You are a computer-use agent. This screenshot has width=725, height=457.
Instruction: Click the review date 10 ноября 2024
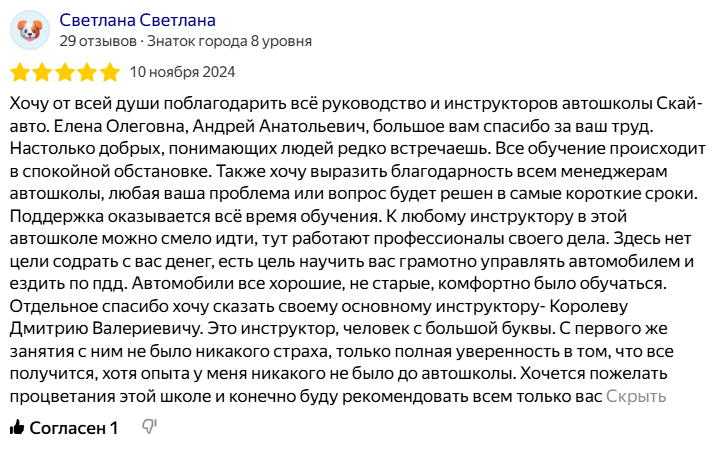tap(183, 72)
